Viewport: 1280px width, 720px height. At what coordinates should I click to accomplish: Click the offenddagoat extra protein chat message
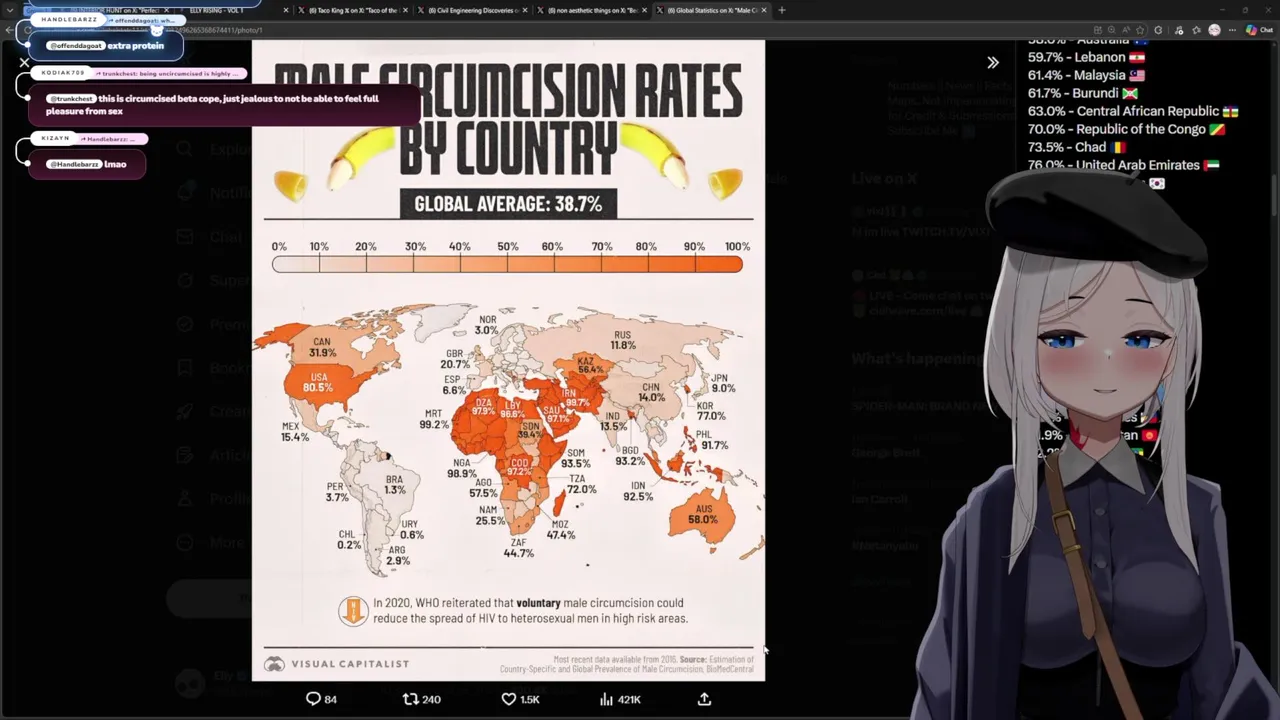click(106, 46)
